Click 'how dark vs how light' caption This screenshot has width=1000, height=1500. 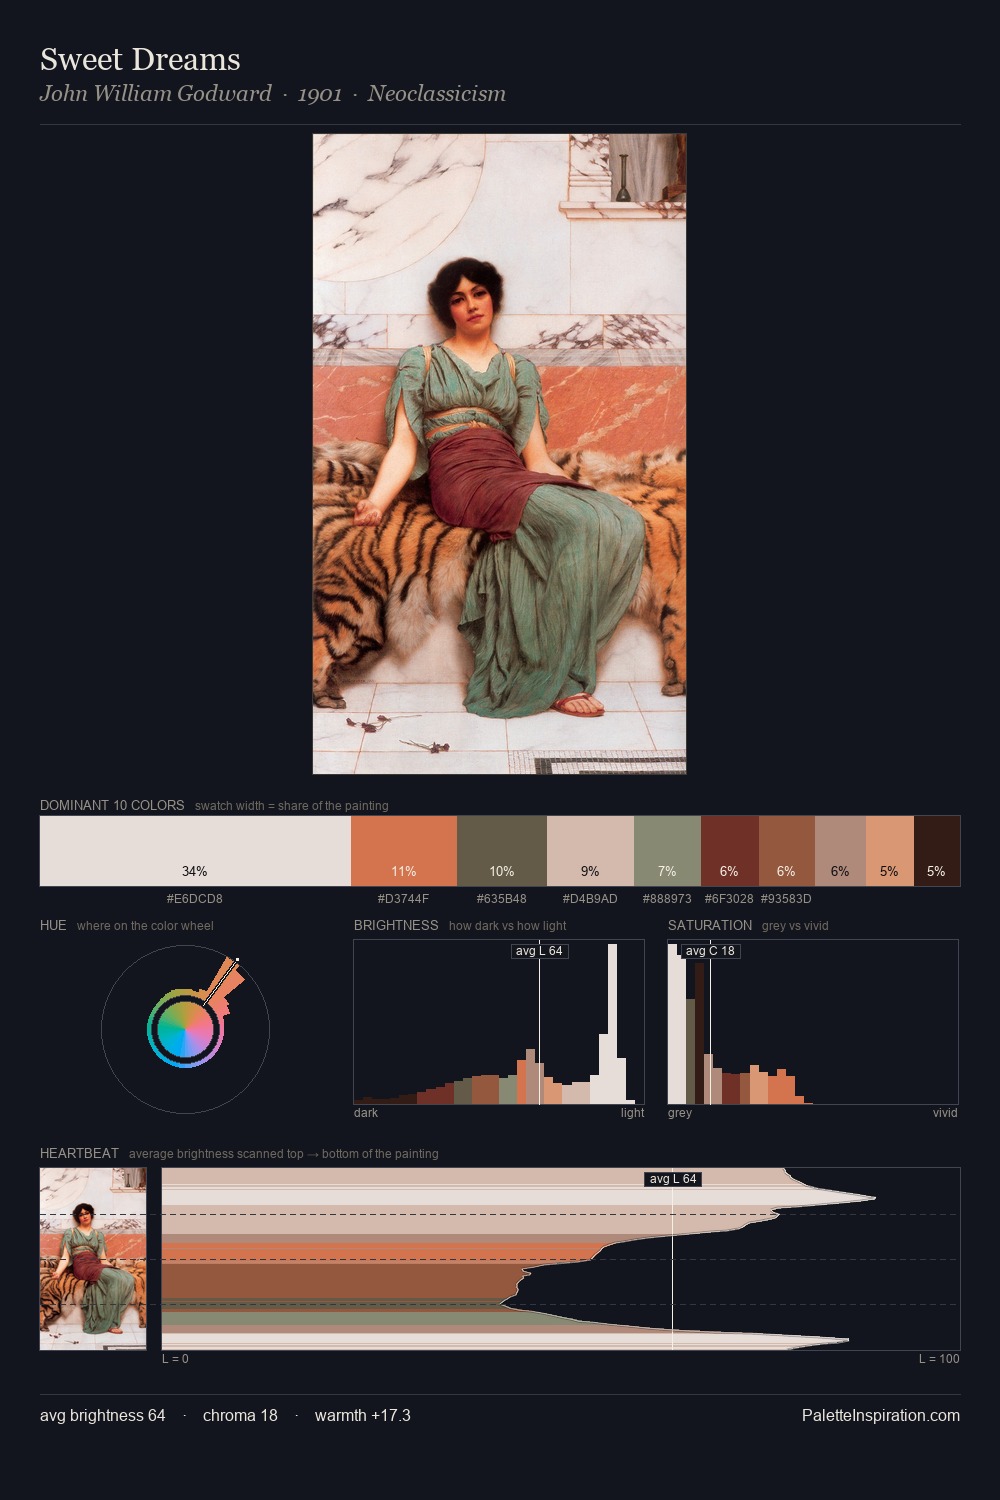[x=508, y=926]
